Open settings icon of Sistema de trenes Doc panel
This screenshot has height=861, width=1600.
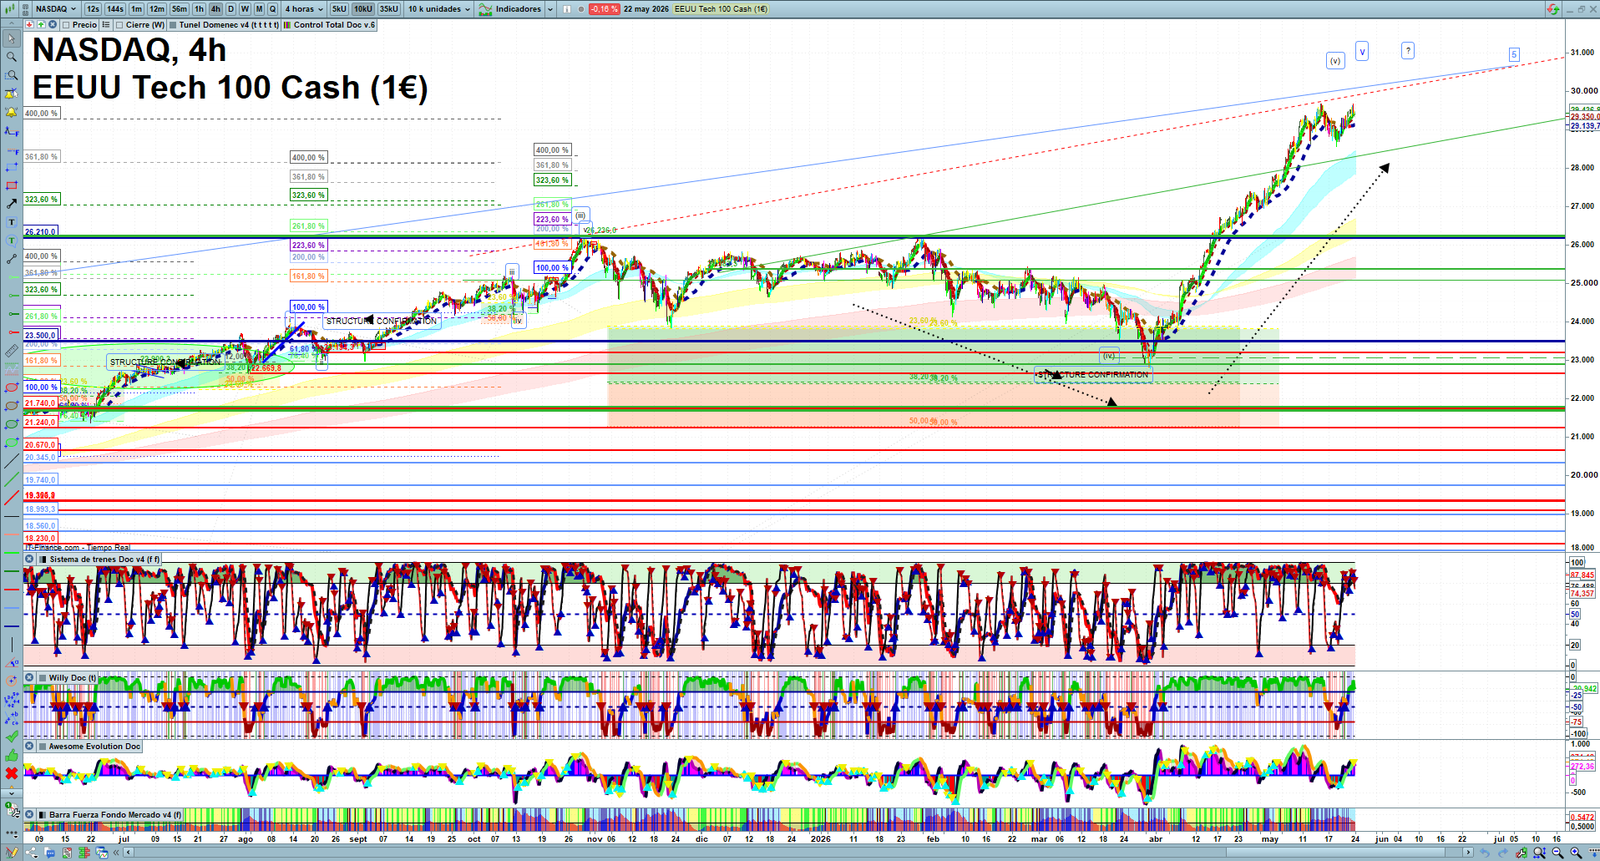point(30,560)
